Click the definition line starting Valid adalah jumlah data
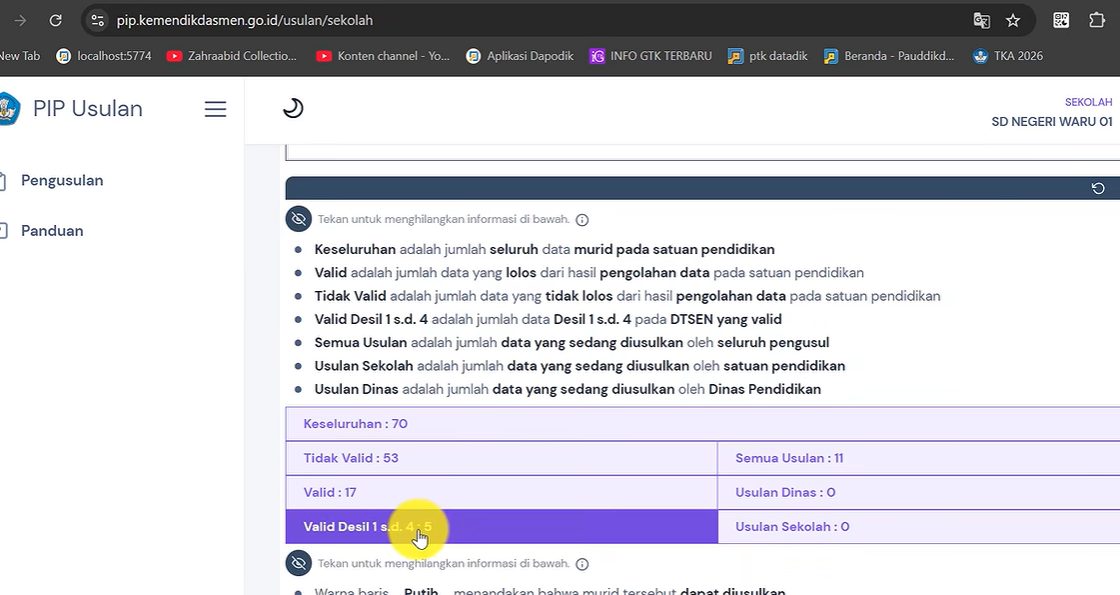This screenshot has height=595, width=1120. coord(589,273)
